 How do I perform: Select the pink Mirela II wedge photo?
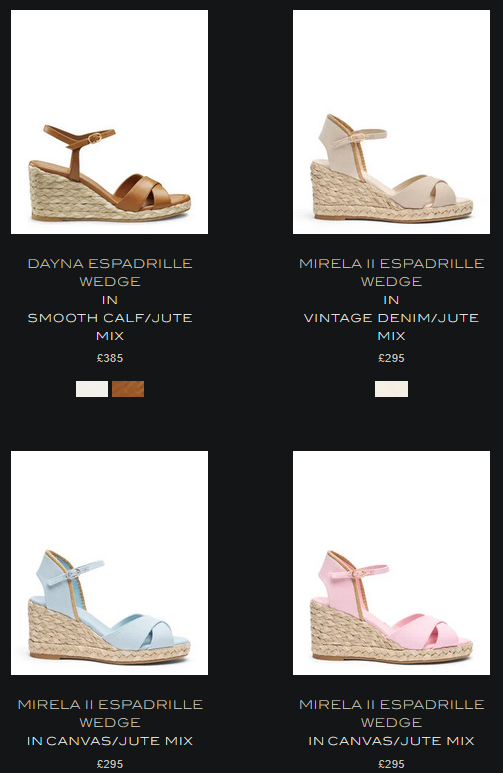pyautogui.click(x=392, y=562)
